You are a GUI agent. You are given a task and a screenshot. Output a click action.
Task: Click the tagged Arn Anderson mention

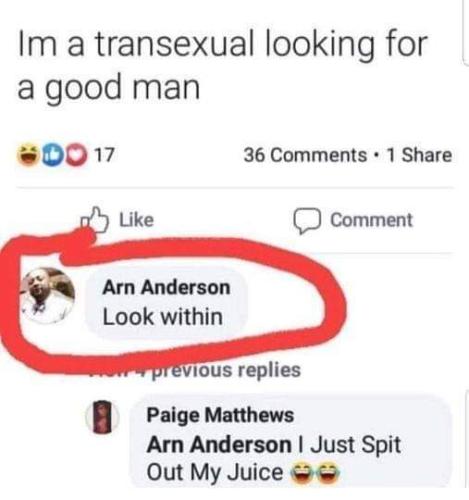click(x=219, y=445)
